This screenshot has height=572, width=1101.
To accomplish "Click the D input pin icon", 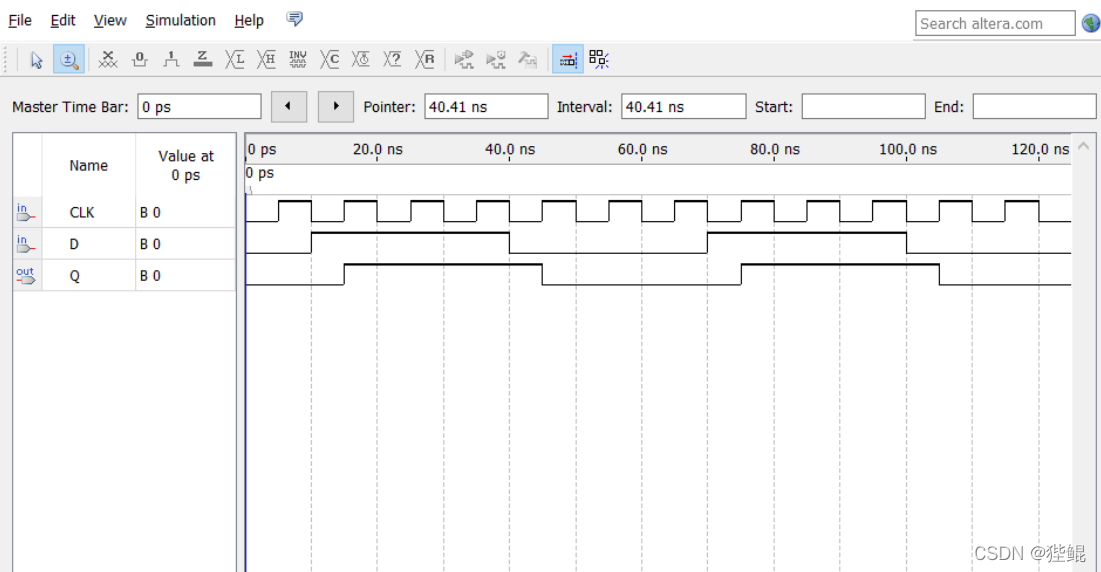I will point(25,244).
